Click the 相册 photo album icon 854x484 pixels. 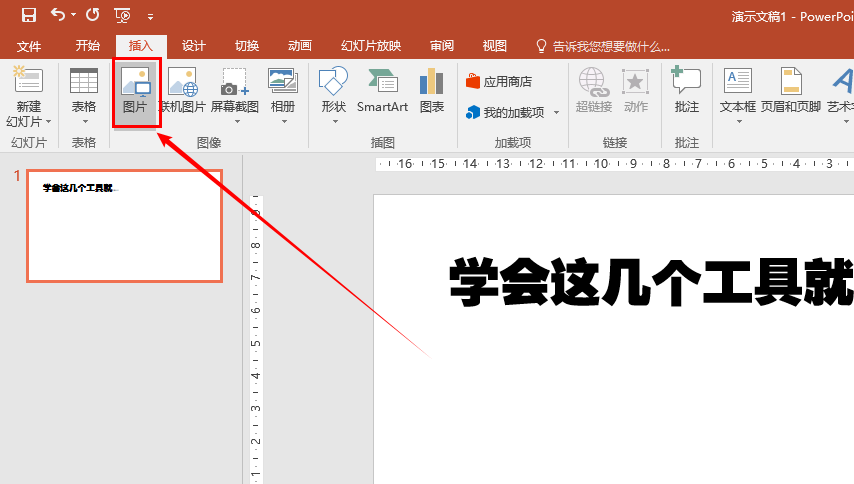[283, 81]
